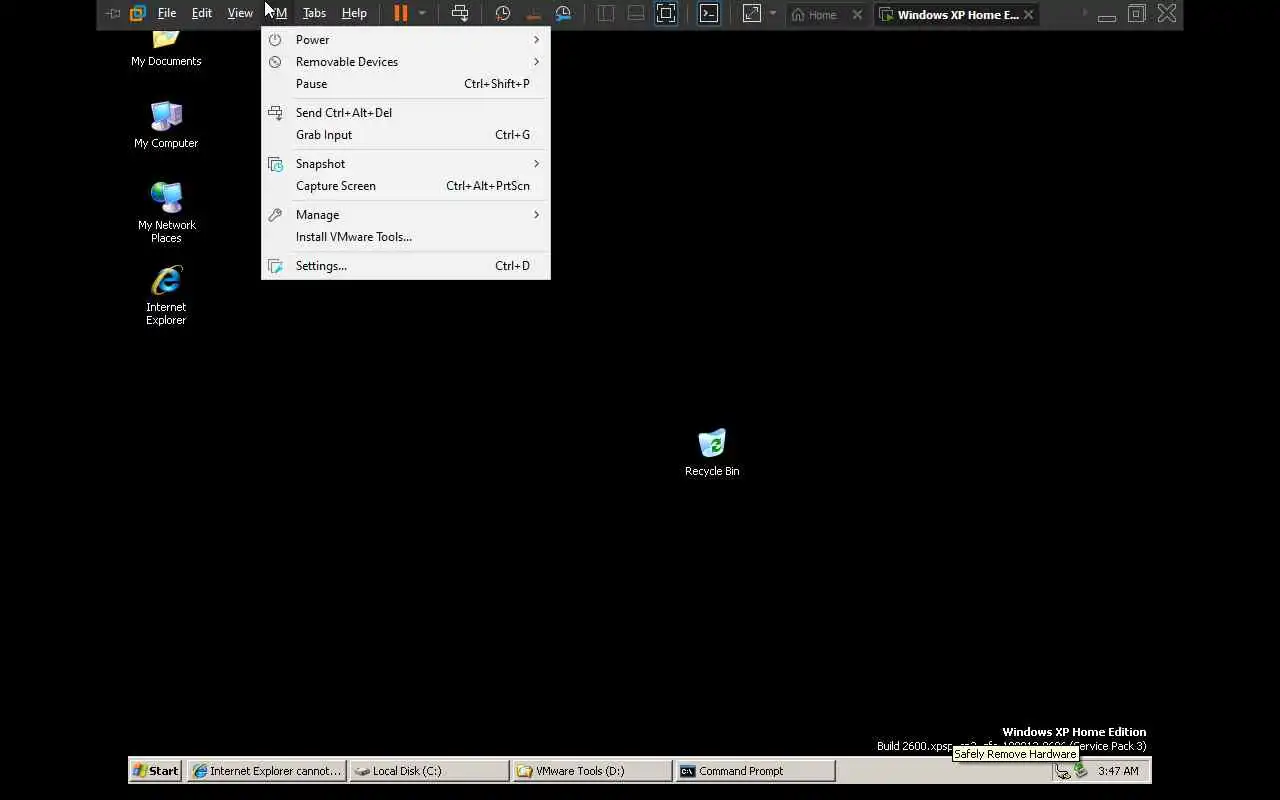Open the power options dropdown arrow
Screen dimensions: 1280x800
422,13
